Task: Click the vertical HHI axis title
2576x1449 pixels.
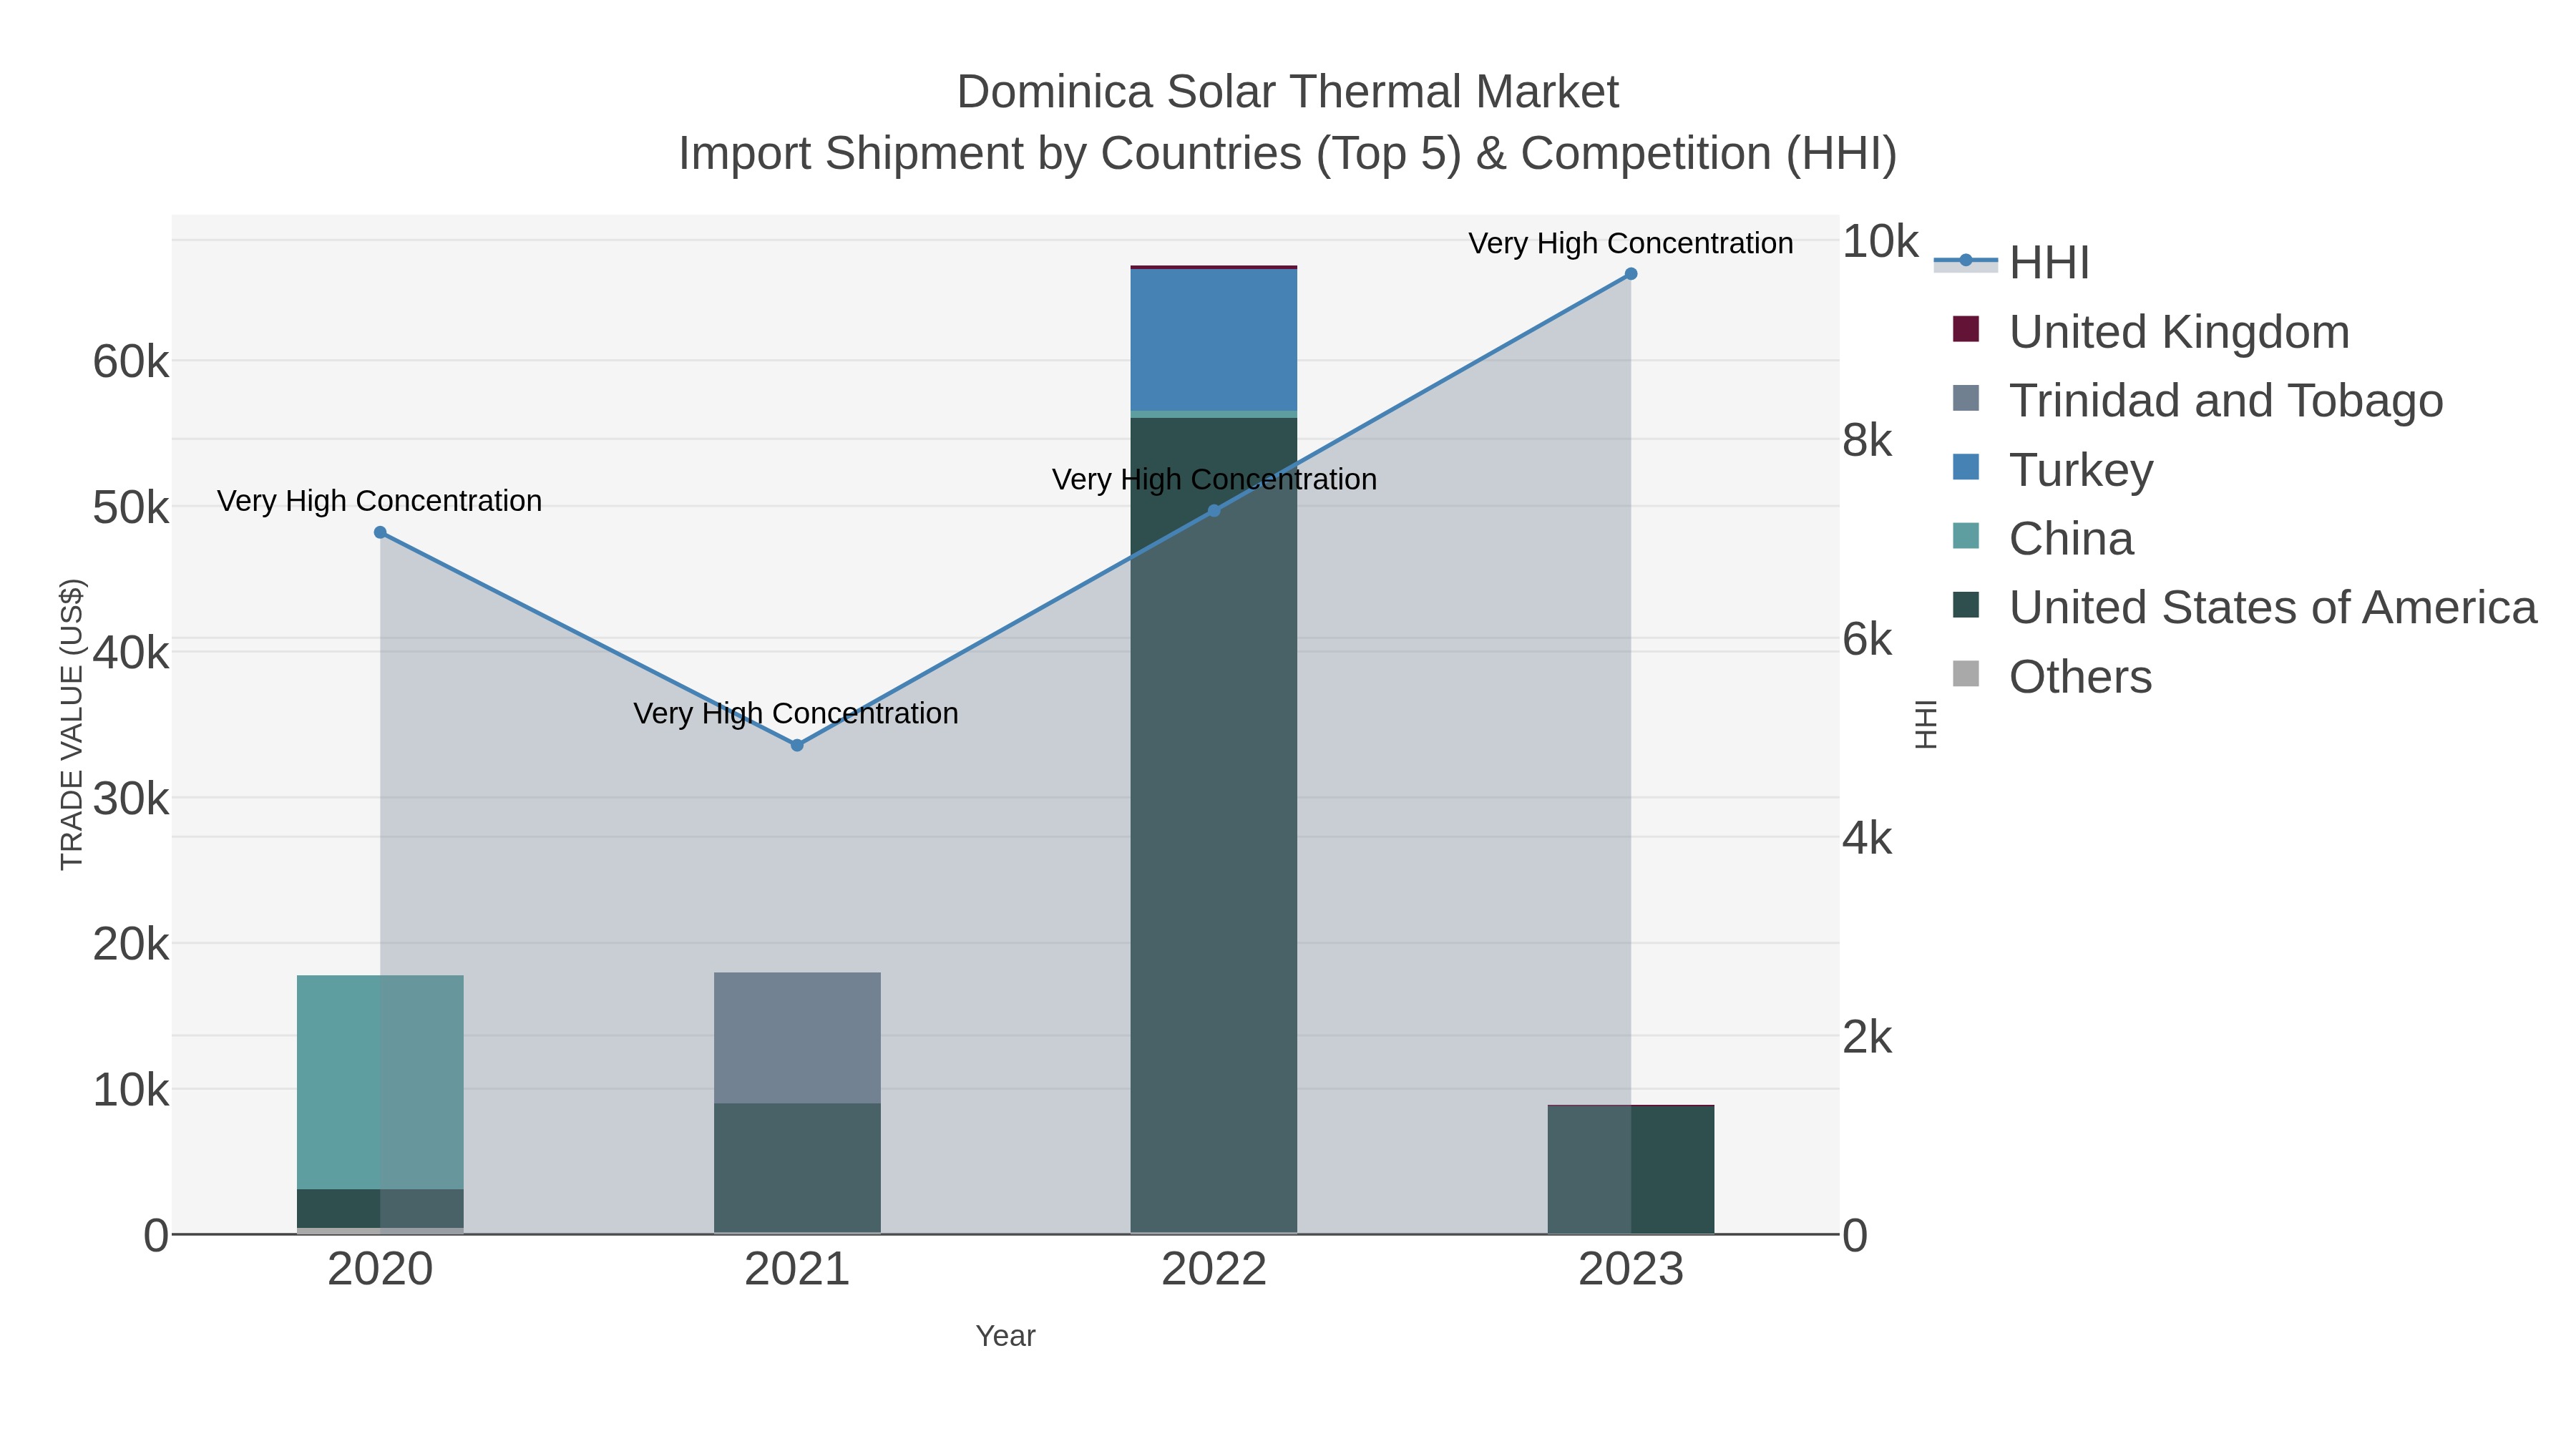Action: click(1925, 724)
